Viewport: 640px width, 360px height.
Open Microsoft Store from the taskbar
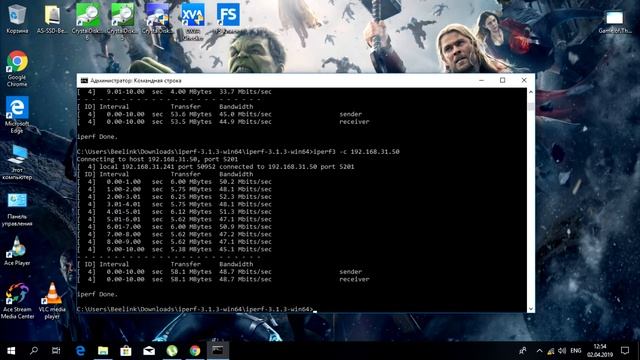(126, 351)
